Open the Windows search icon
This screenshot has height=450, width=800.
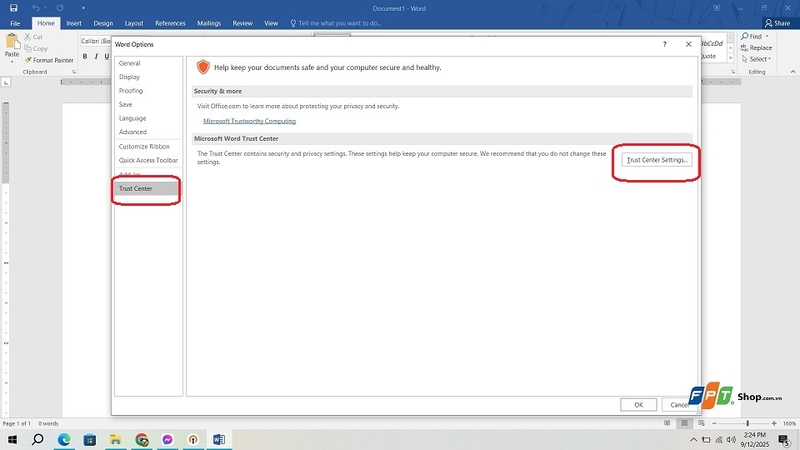pos(38,439)
